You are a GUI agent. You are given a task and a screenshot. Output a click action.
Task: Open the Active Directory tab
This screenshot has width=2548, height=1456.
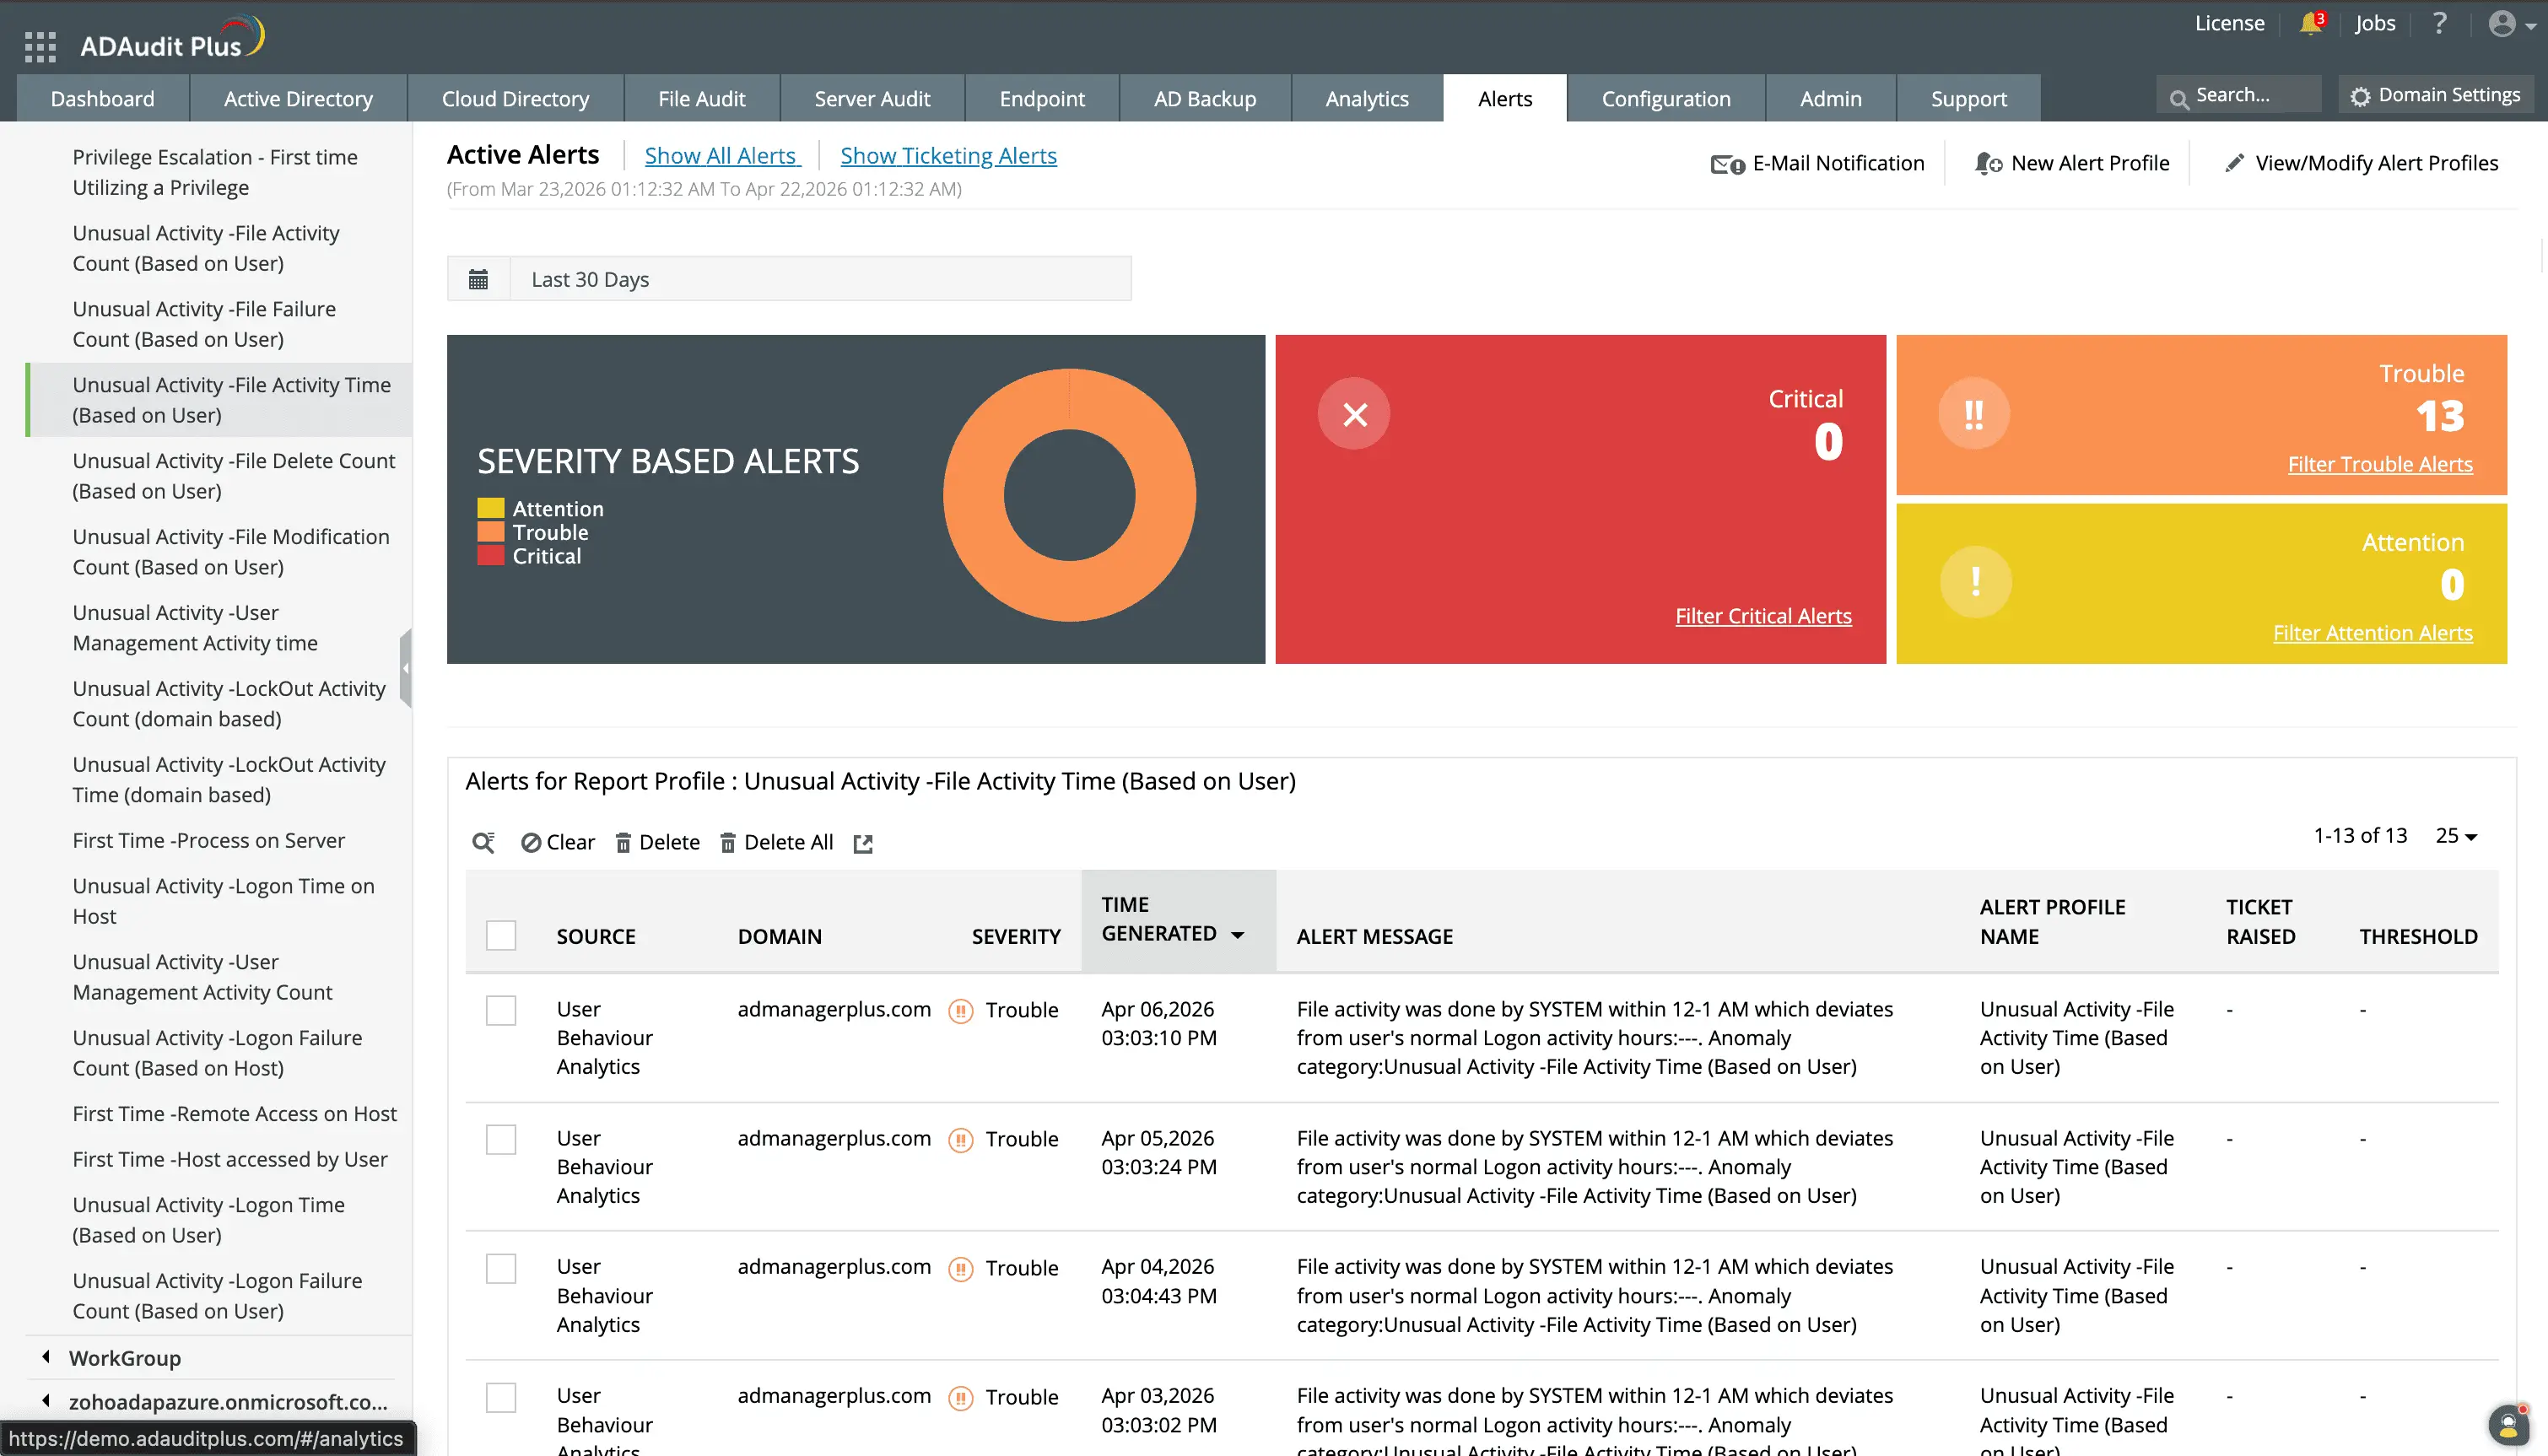[298, 98]
